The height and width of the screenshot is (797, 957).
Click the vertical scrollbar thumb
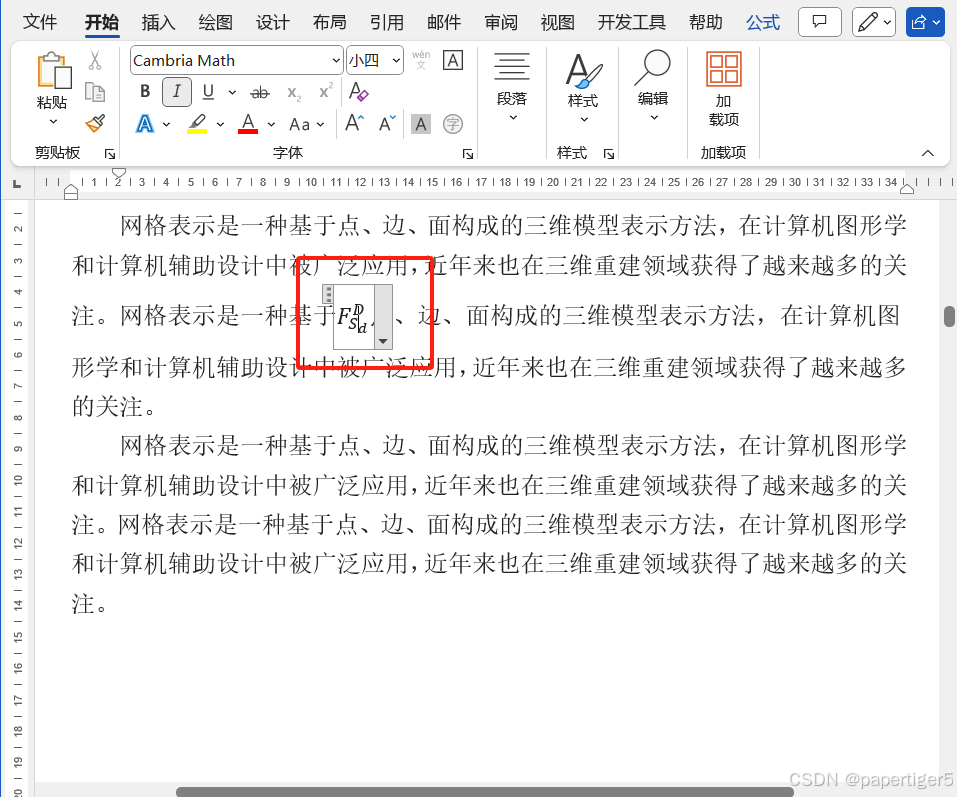[x=950, y=316]
